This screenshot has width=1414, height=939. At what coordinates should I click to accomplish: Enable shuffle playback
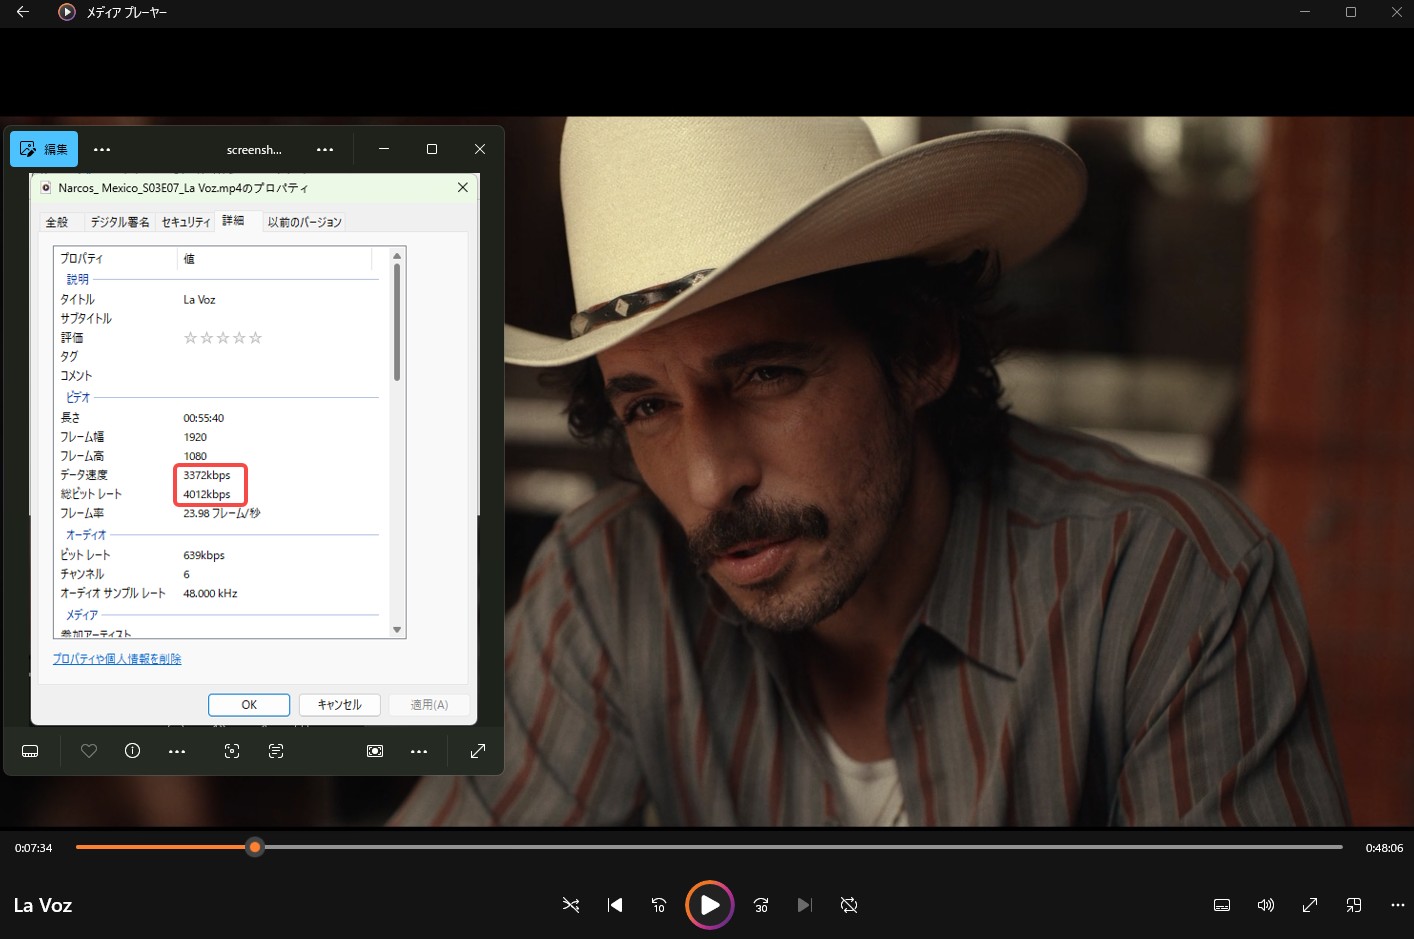pos(571,905)
